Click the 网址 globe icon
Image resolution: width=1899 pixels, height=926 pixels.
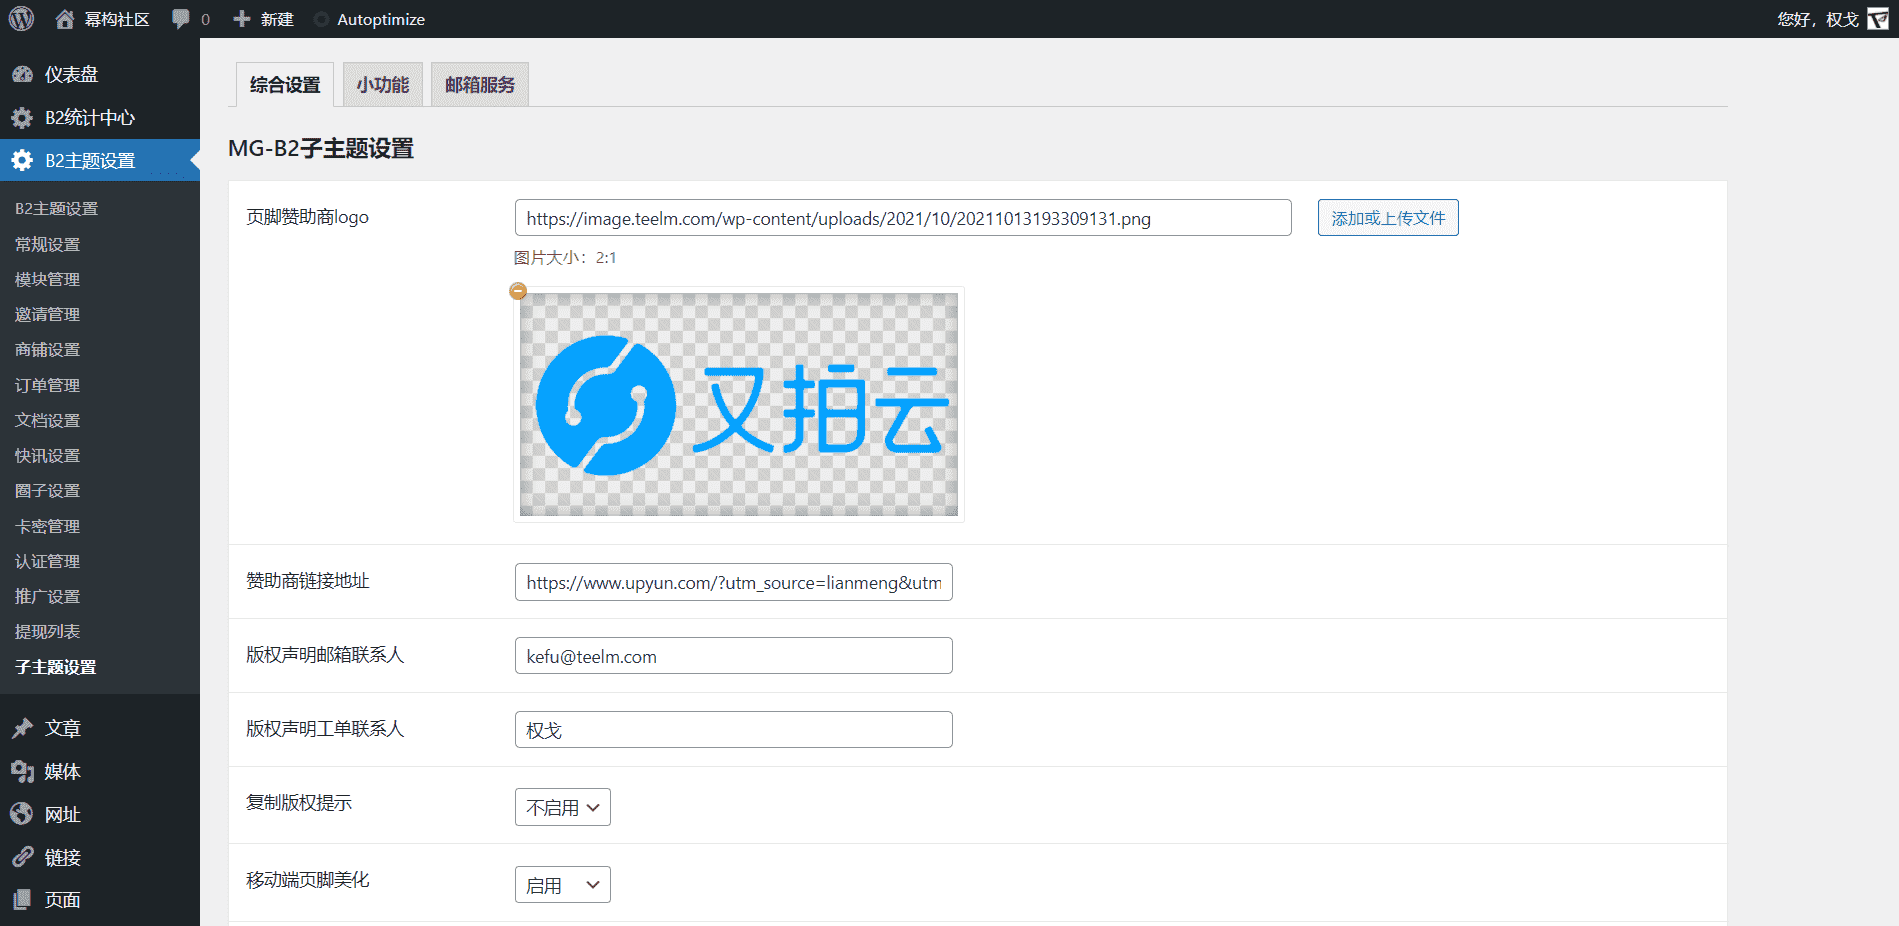click(22, 814)
